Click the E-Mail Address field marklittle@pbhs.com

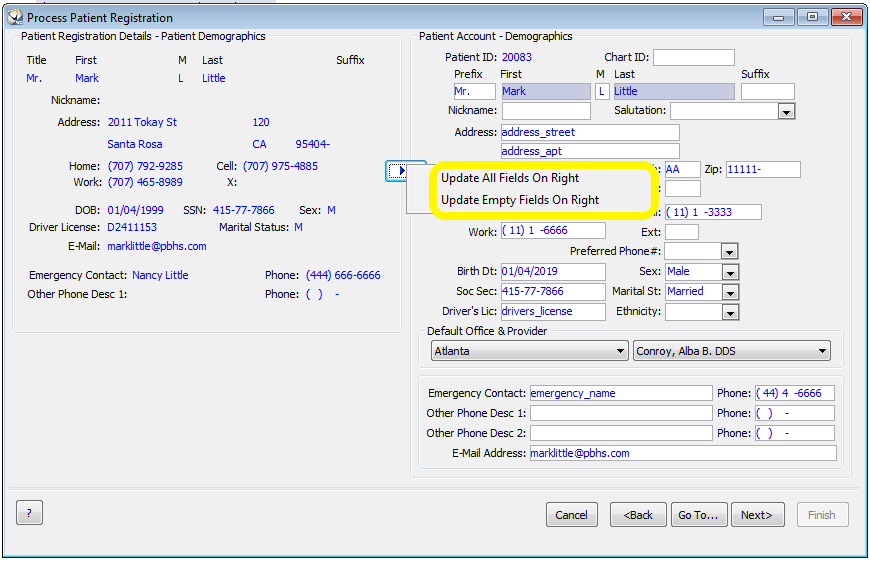683,453
